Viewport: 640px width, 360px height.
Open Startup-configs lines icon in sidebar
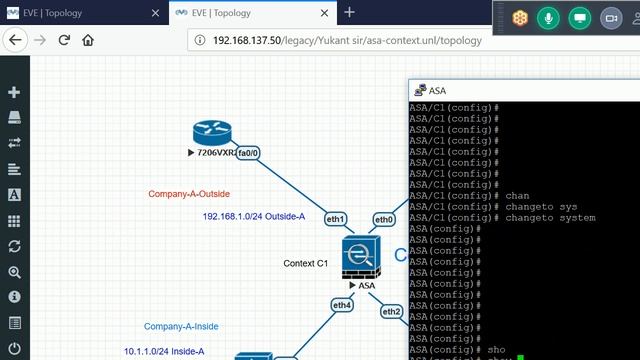click(14, 169)
